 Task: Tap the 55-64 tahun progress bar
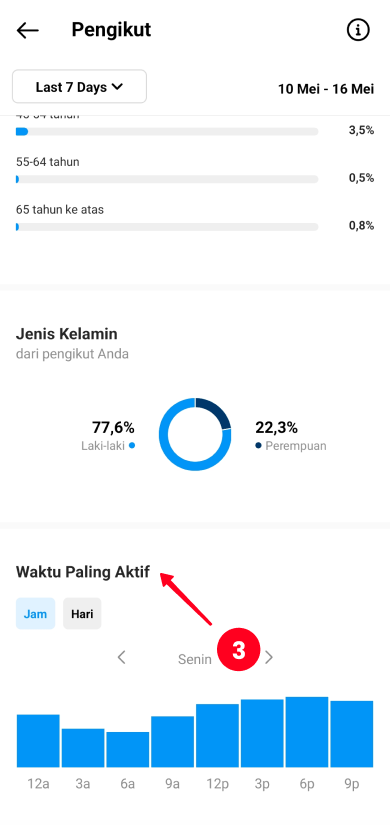[x=167, y=179]
